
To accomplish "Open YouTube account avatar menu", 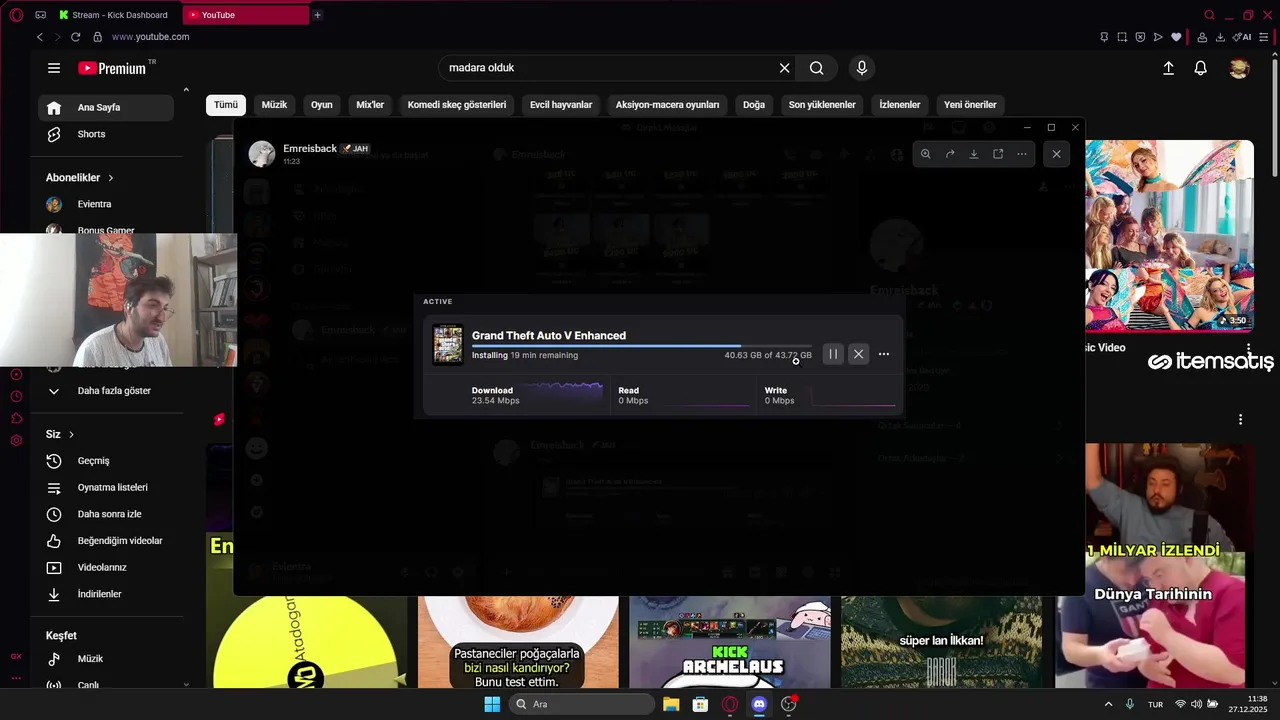I will 1239,68.
